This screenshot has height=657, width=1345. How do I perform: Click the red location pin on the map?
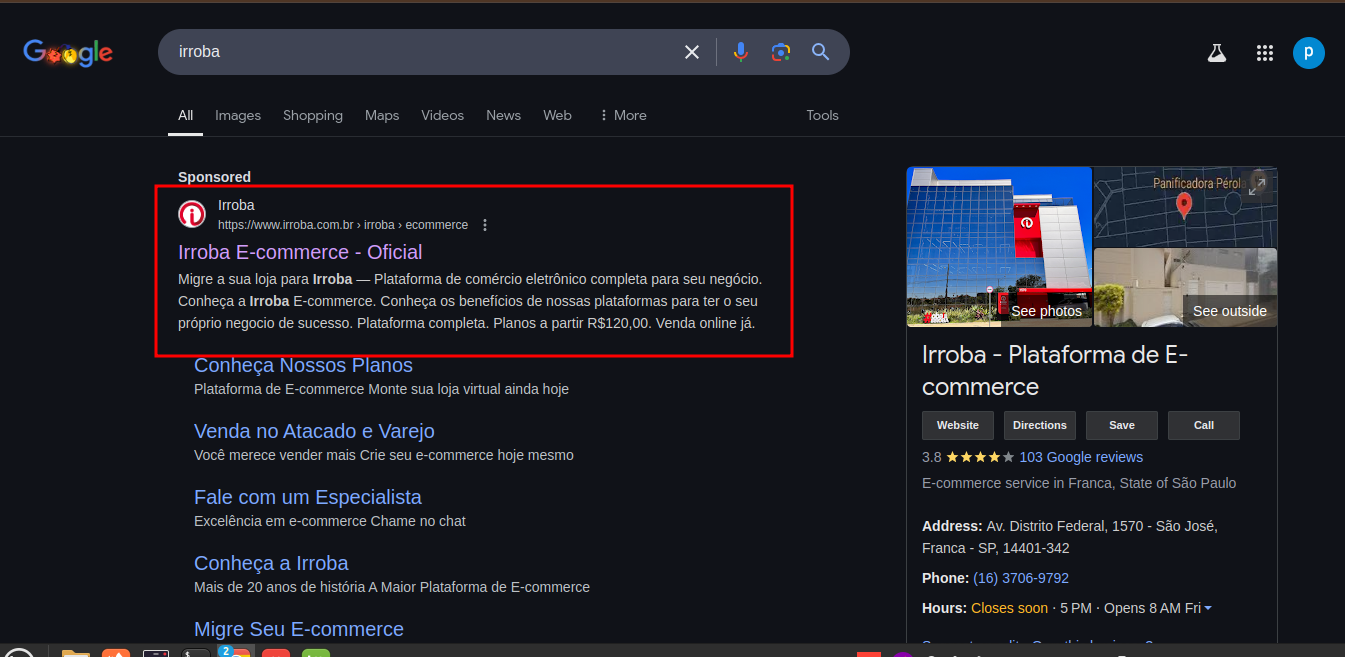pyautogui.click(x=1184, y=205)
